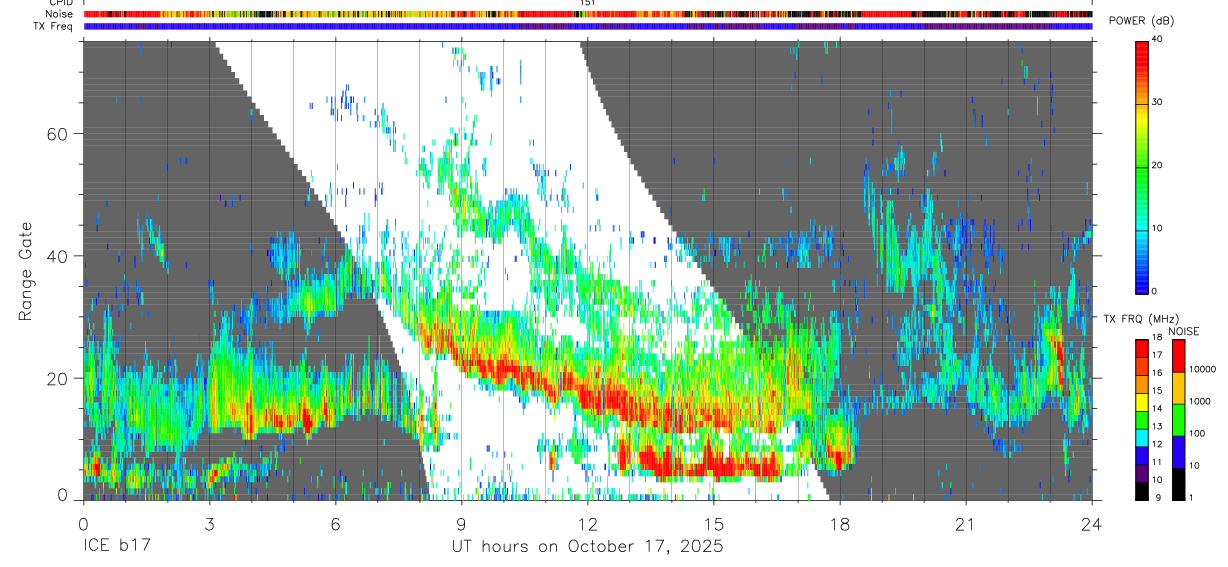Viewport: 1228px width, 567px height.
Task: Click the multicolored Noise strip above the plot
Action: [x=588, y=14]
